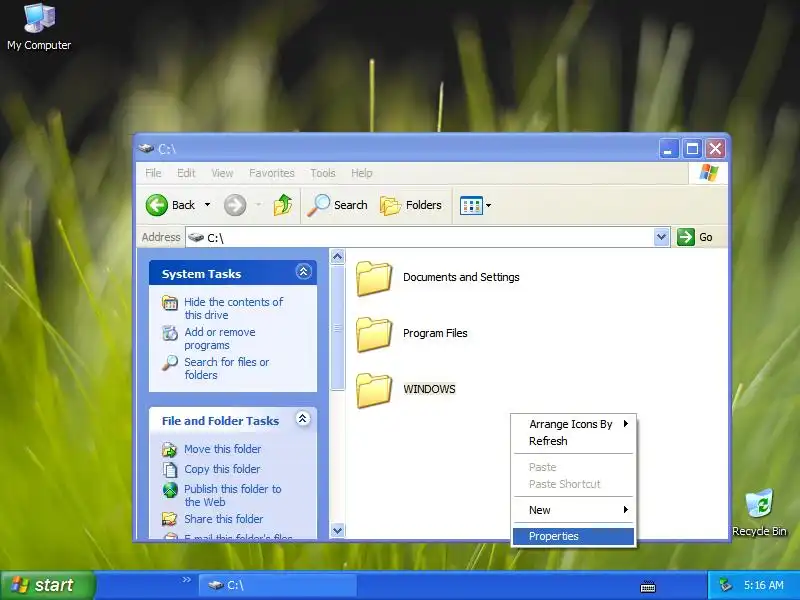Toggle the Folders pane toolbar button
The height and width of the screenshot is (600, 800).
(x=411, y=205)
